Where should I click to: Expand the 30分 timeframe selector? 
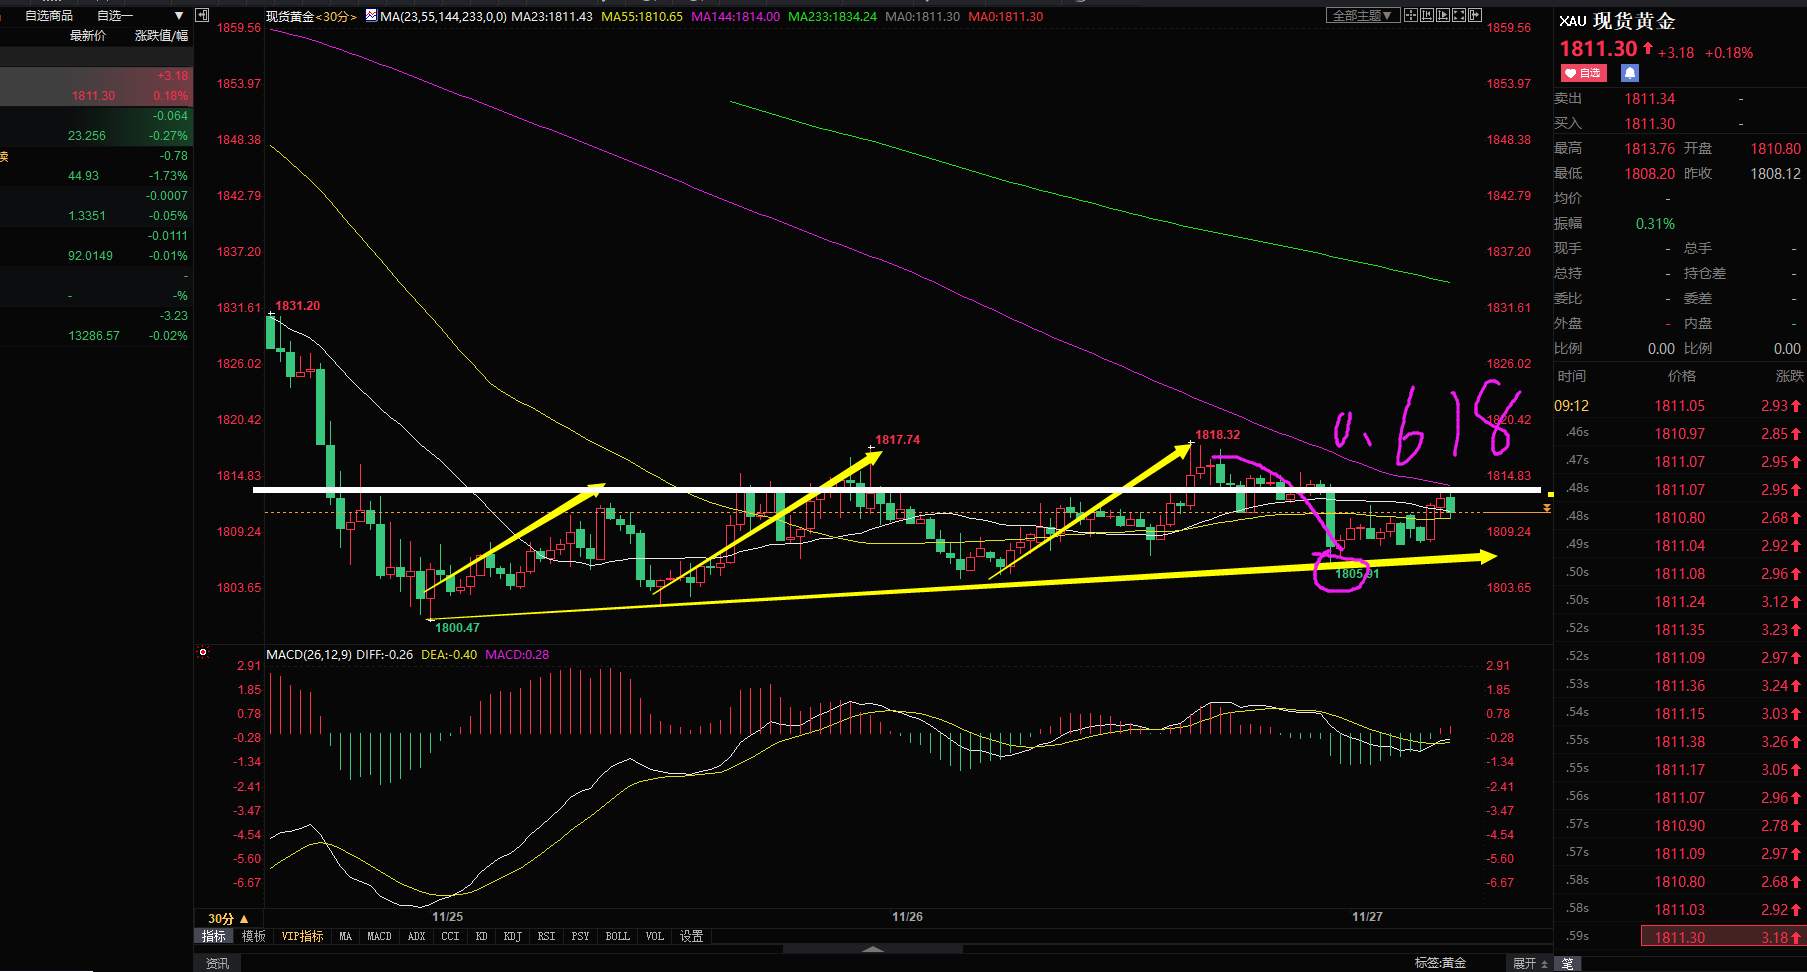(228, 918)
